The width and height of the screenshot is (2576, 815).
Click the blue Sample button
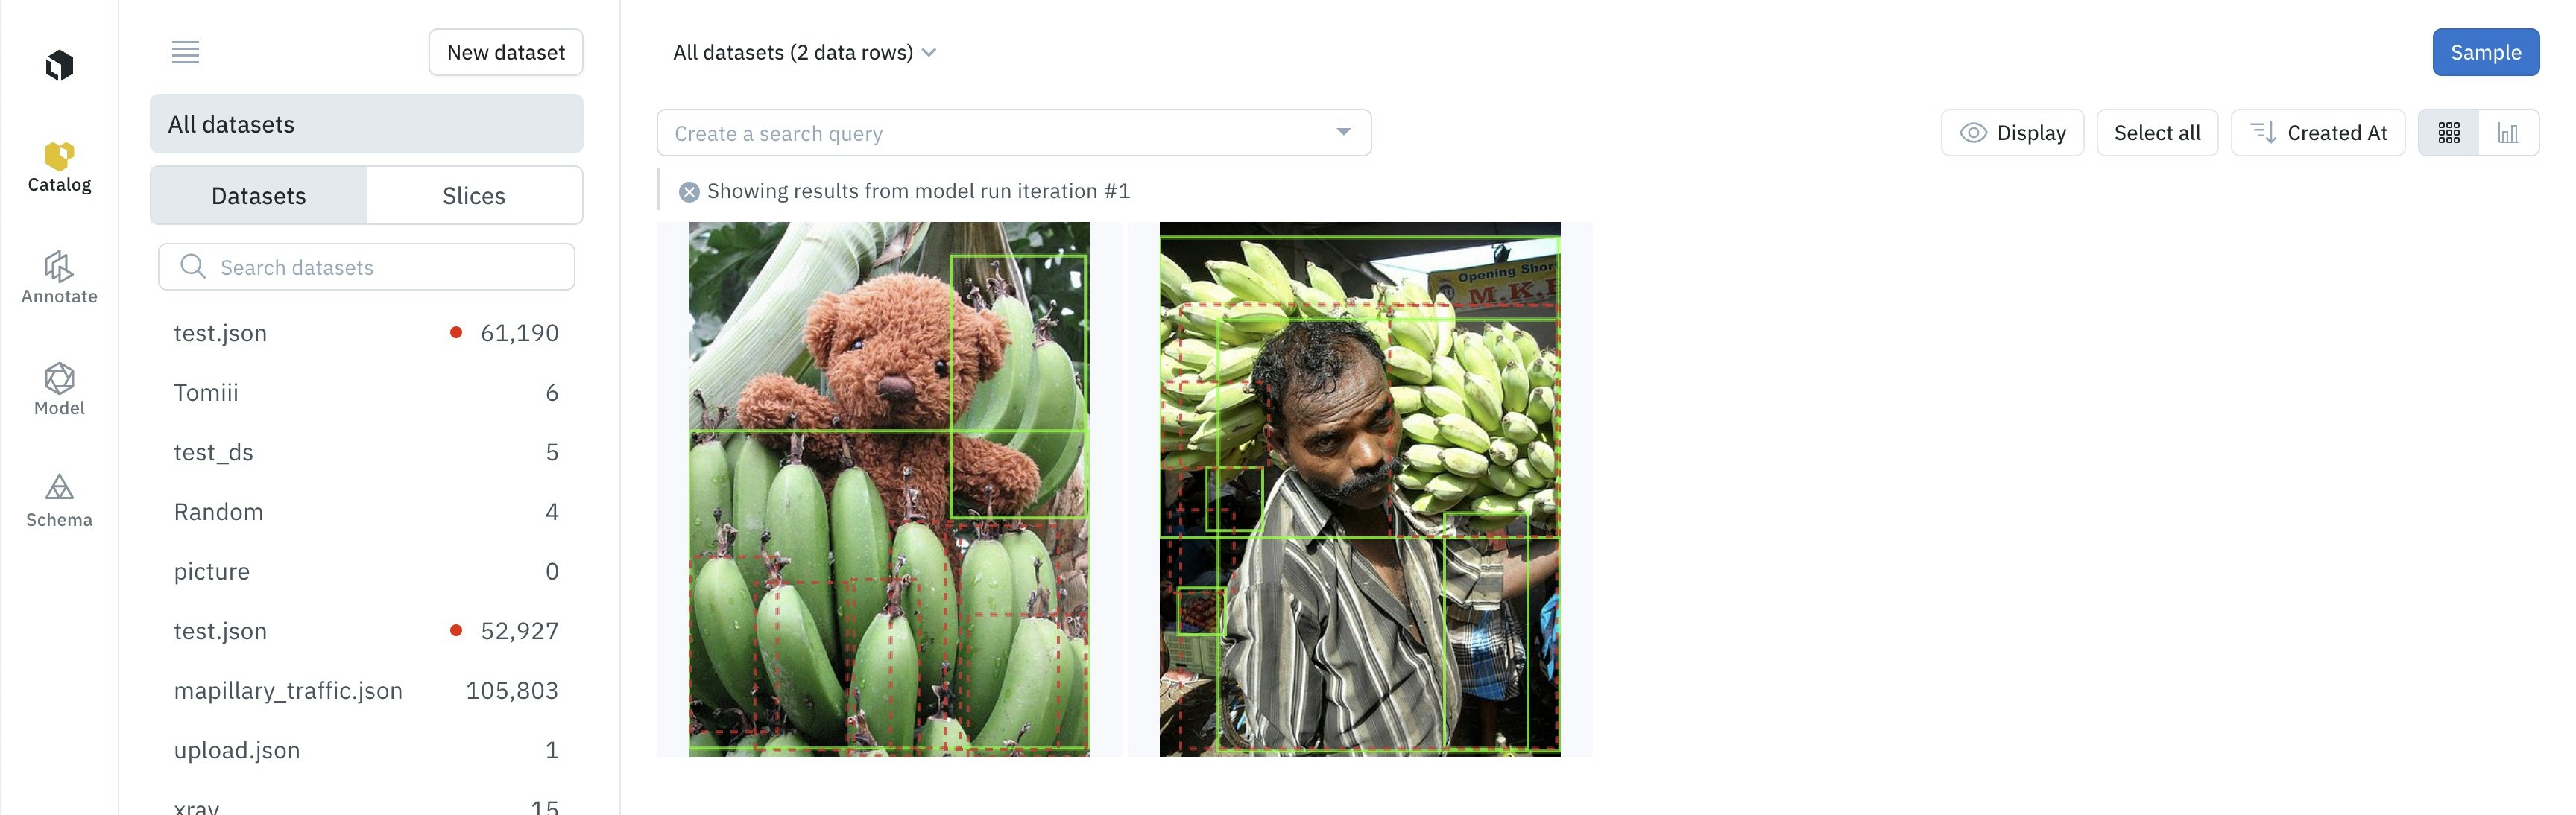coord(2485,52)
